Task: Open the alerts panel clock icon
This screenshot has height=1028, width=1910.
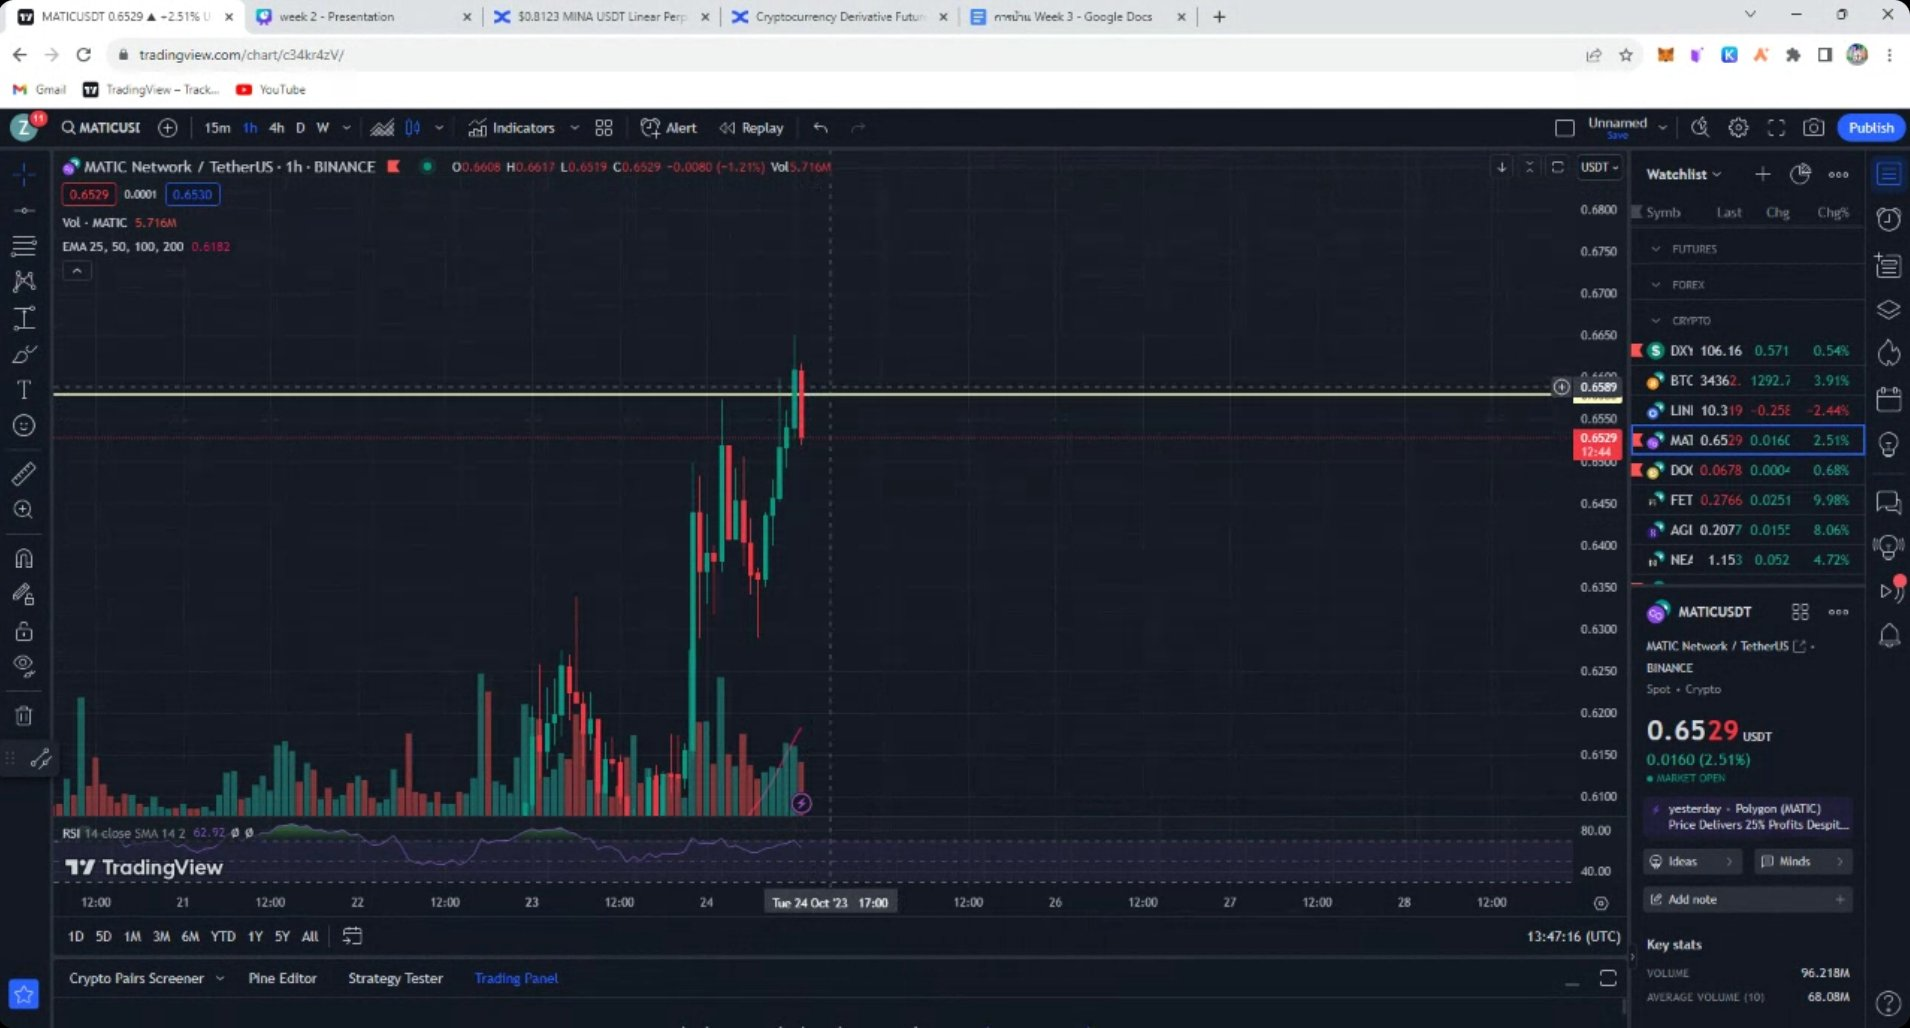Action: pos(1888,219)
